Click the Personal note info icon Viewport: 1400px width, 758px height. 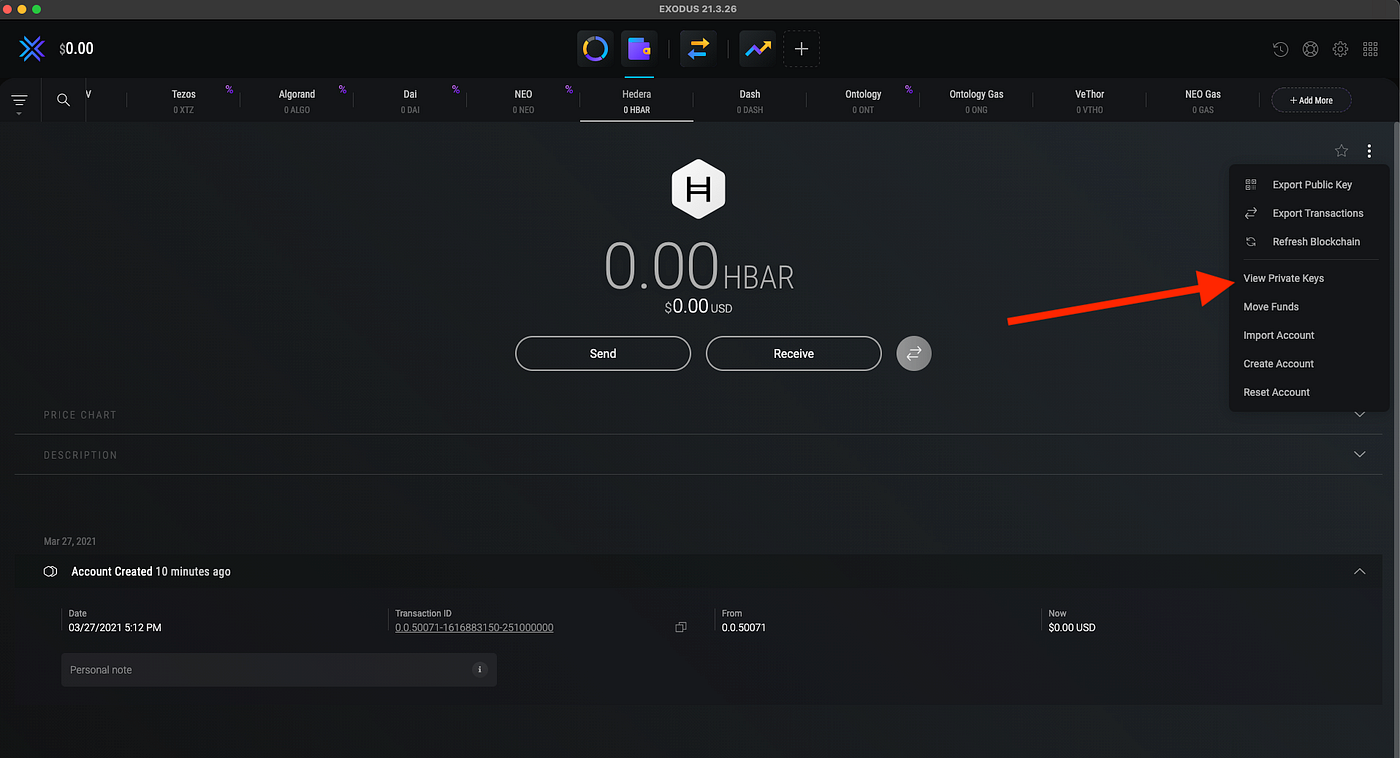[479, 670]
